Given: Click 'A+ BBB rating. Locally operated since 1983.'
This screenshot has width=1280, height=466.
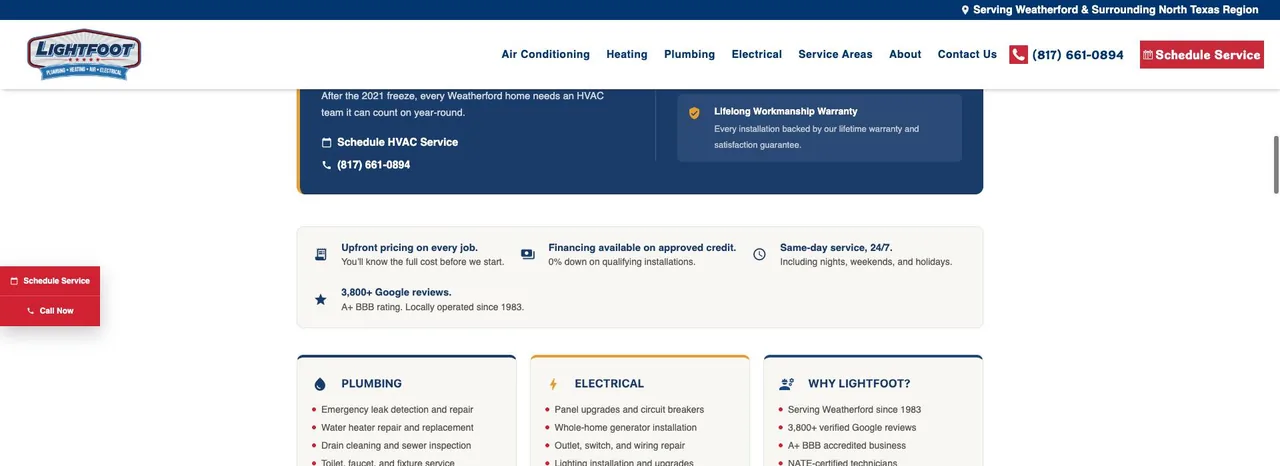Looking at the screenshot, I should [x=432, y=307].
